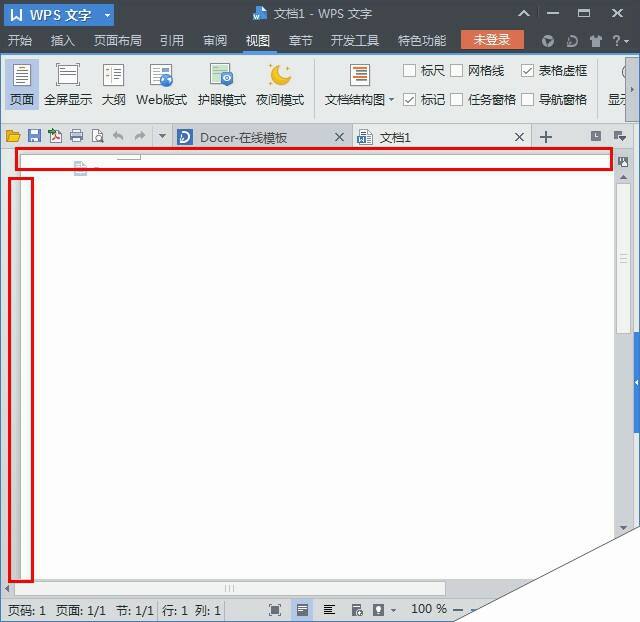640x622 pixels.
Task: Click the Docer icon on template tab
Action: pos(184,137)
